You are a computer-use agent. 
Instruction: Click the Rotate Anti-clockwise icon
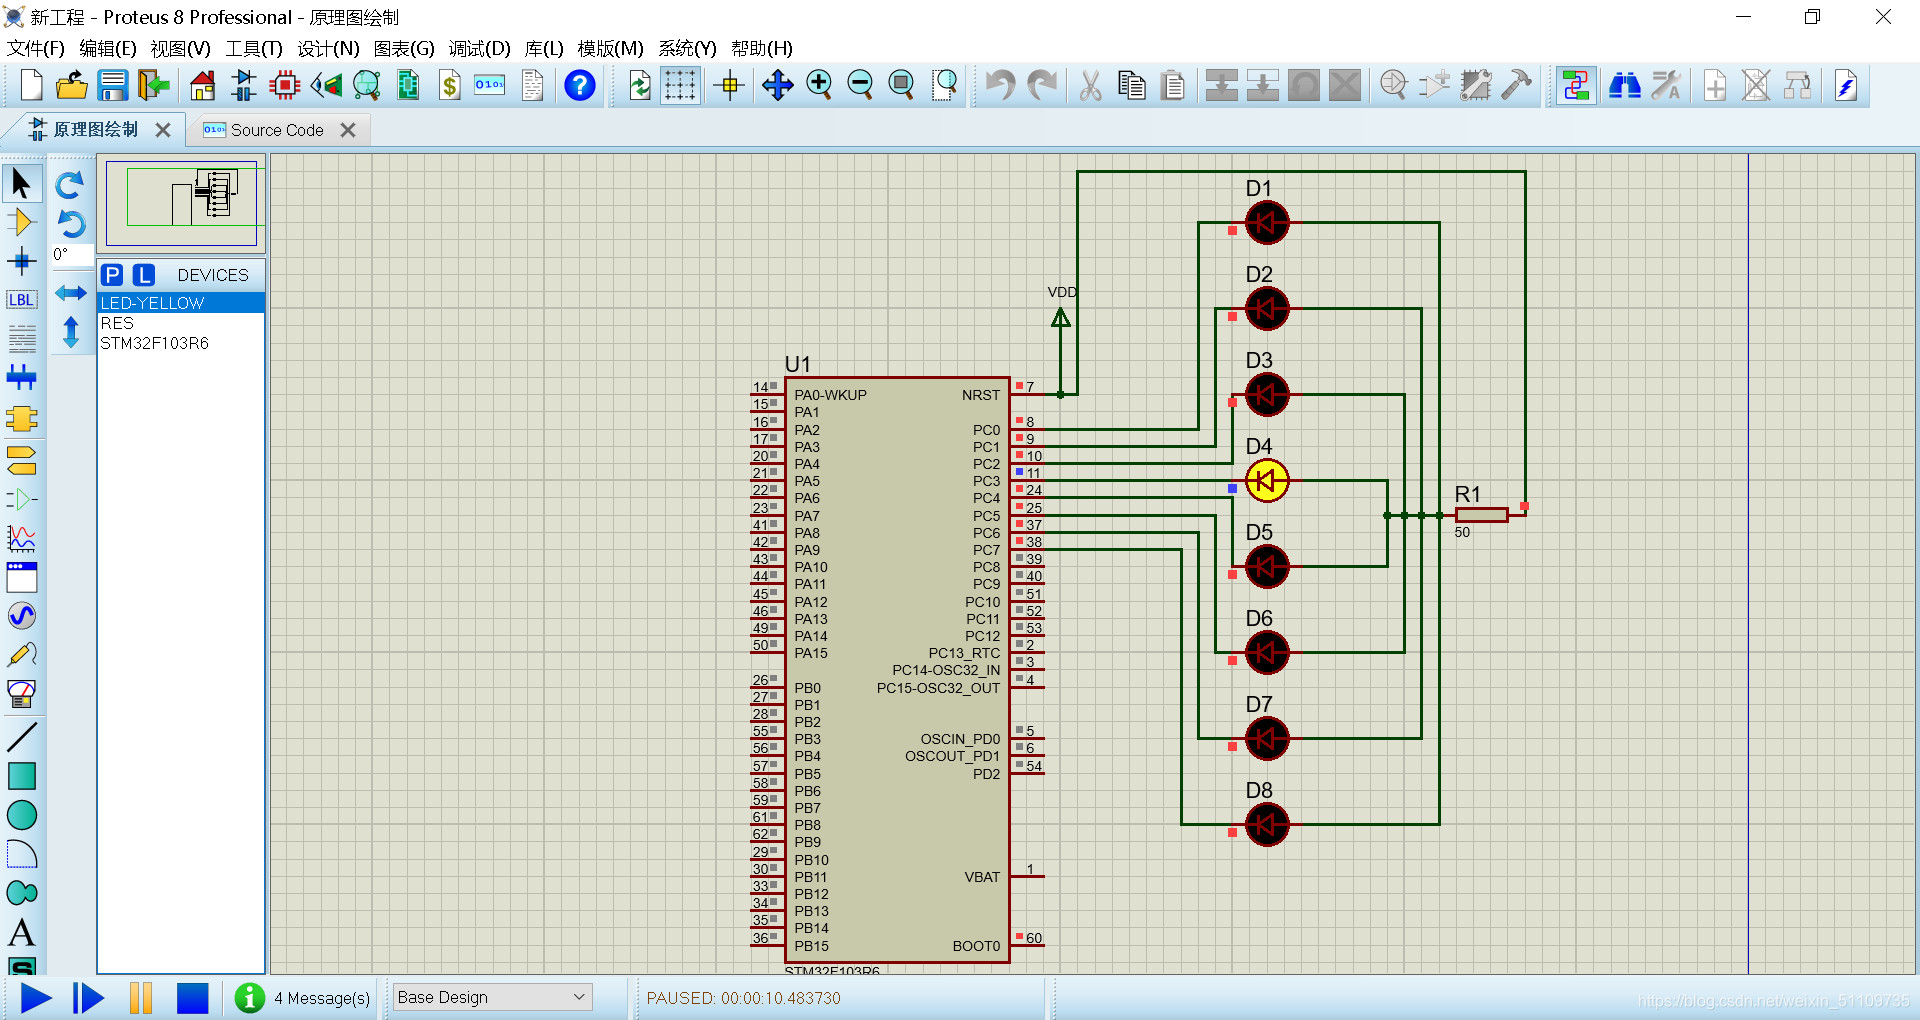[x=70, y=223]
